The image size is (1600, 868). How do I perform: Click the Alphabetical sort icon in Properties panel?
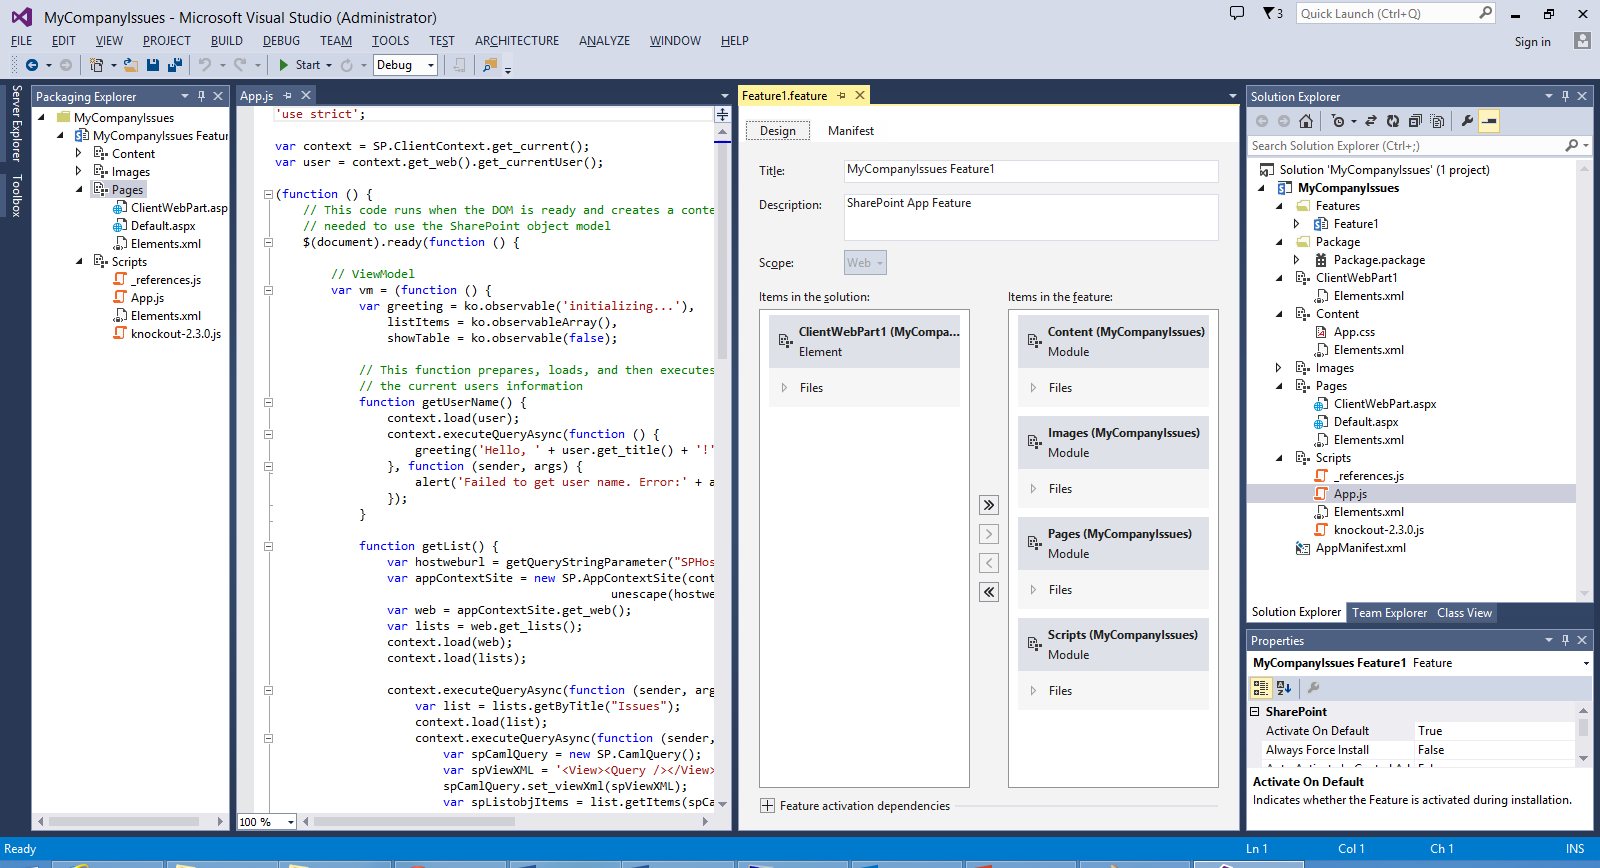(x=1284, y=688)
